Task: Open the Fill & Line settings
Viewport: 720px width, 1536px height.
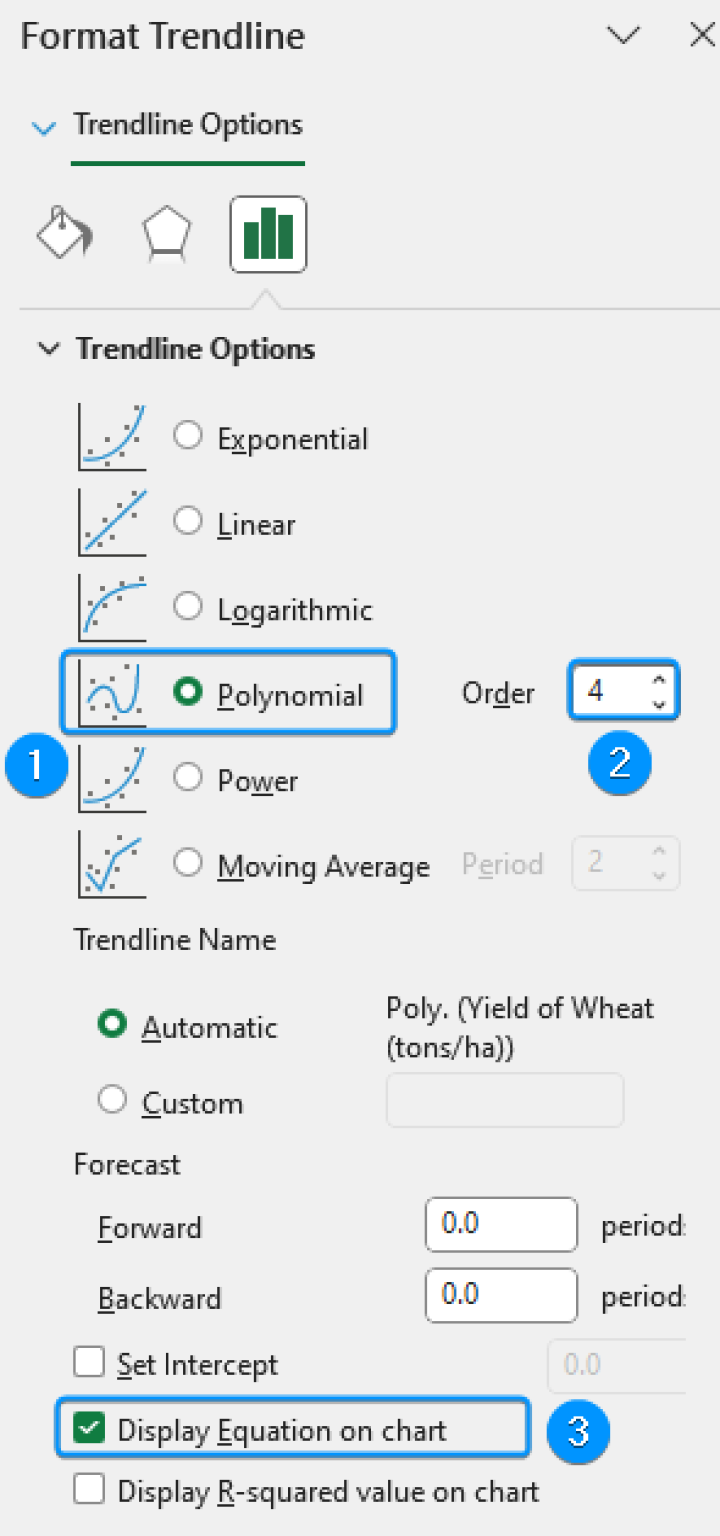Action: [64, 234]
